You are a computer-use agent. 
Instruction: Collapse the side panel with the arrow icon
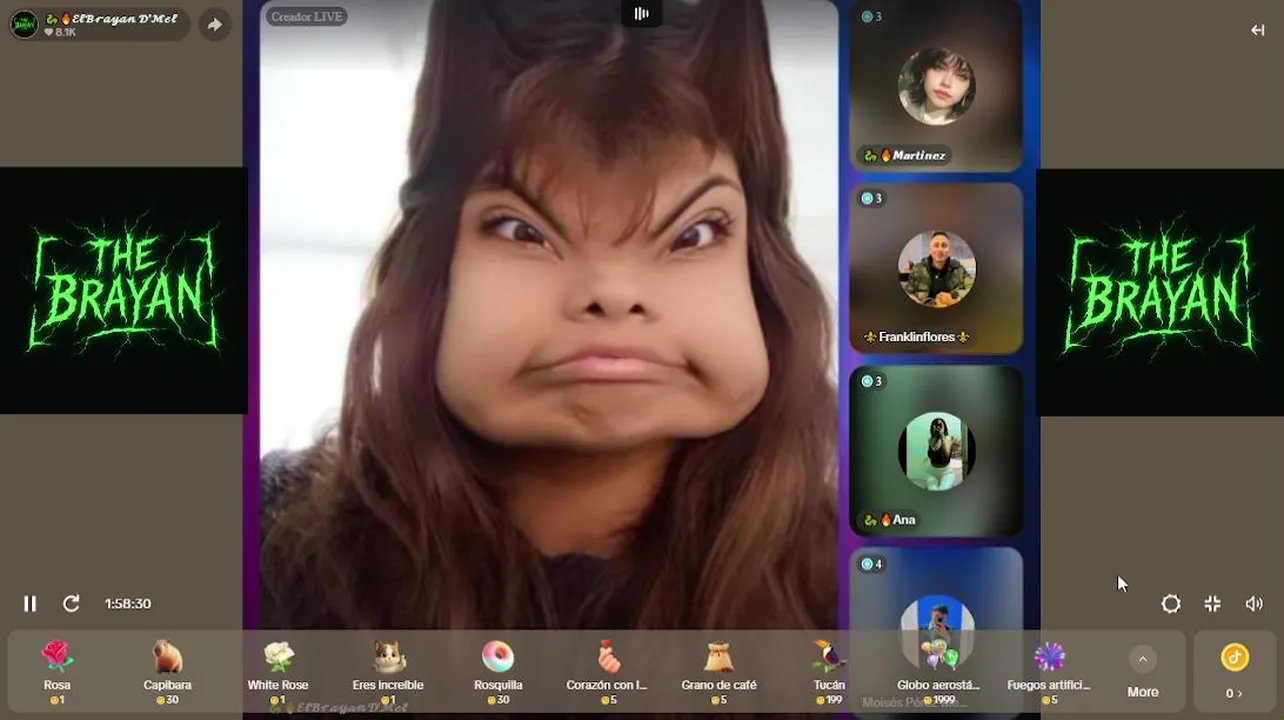tap(1258, 30)
